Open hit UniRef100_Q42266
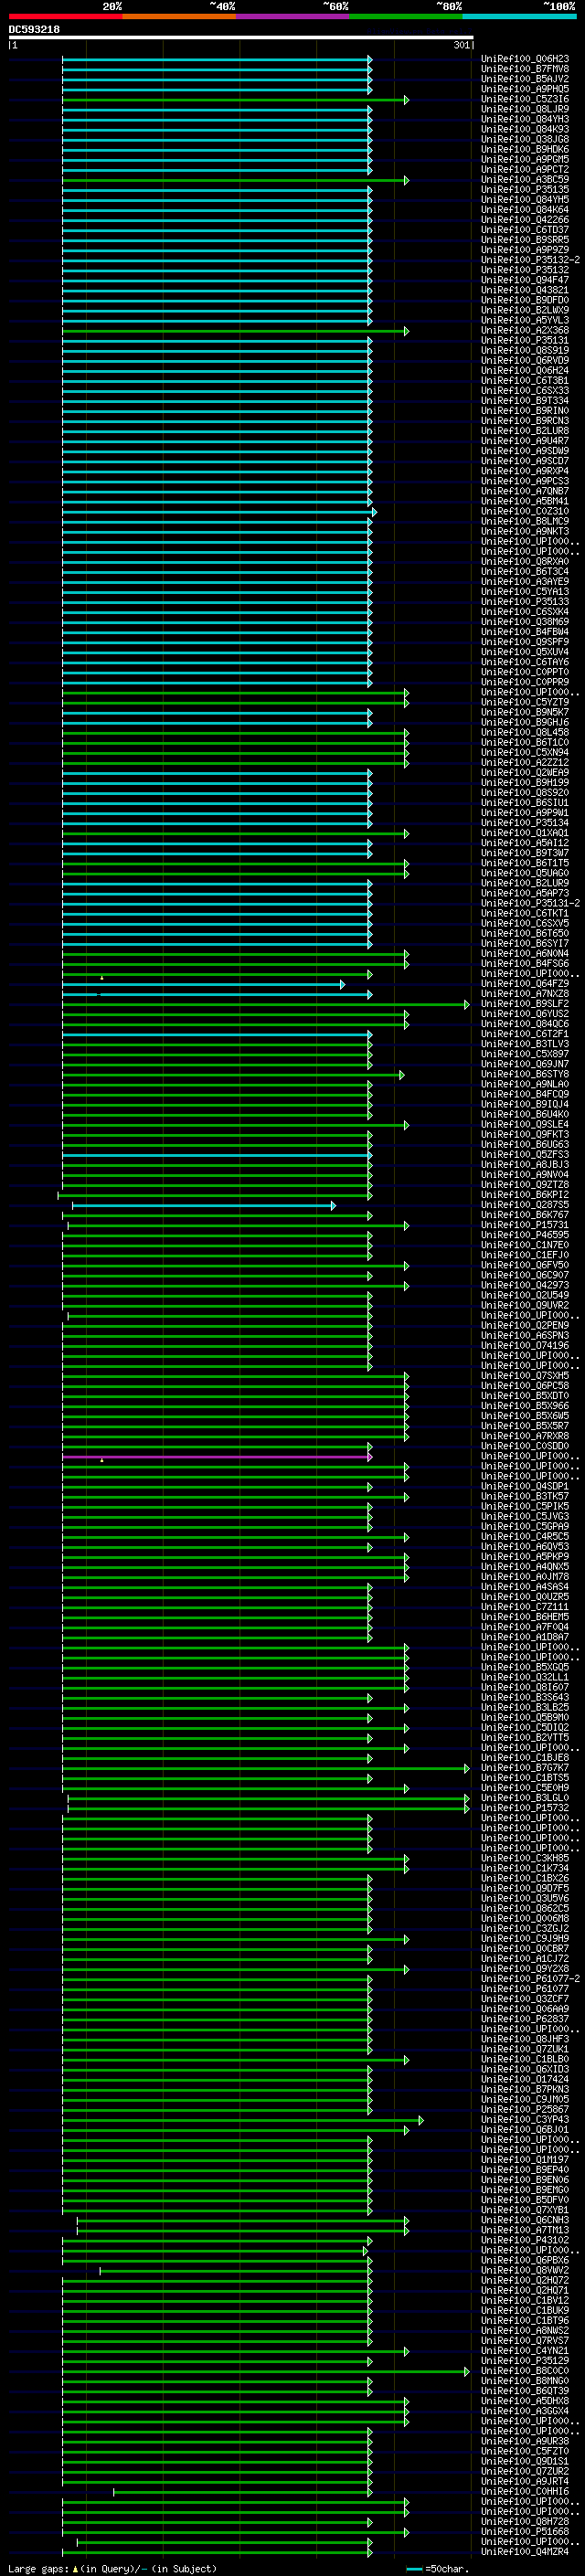The width and height of the screenshot is (585, 2576). point(525,220)
